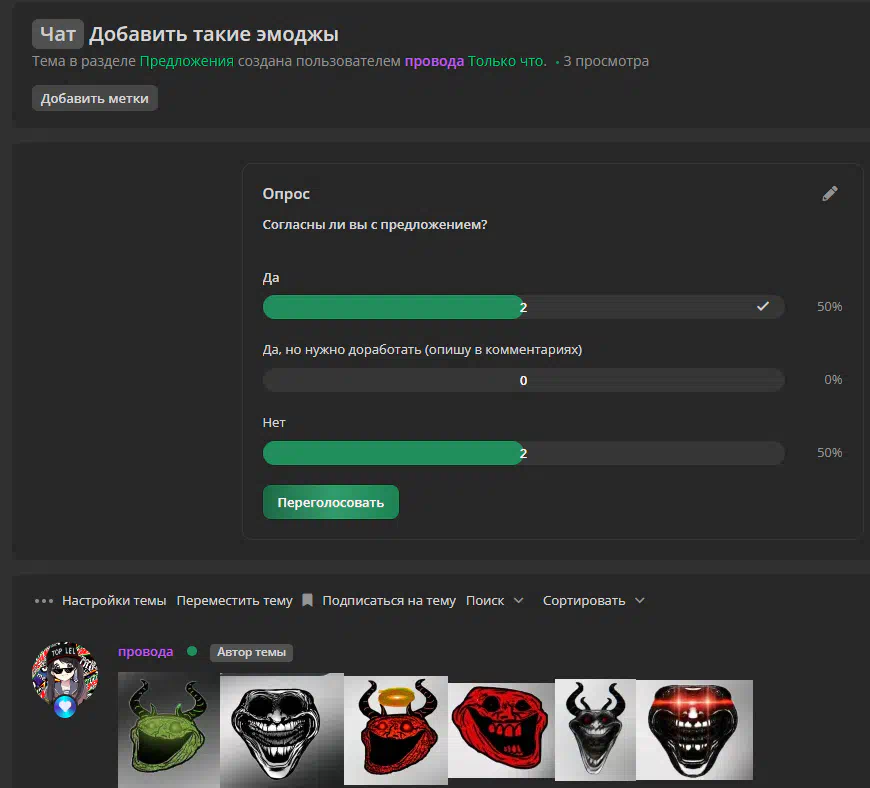Expand the Поиск dropdown
The height and width of the screenshot is (788, 870).
494,600
